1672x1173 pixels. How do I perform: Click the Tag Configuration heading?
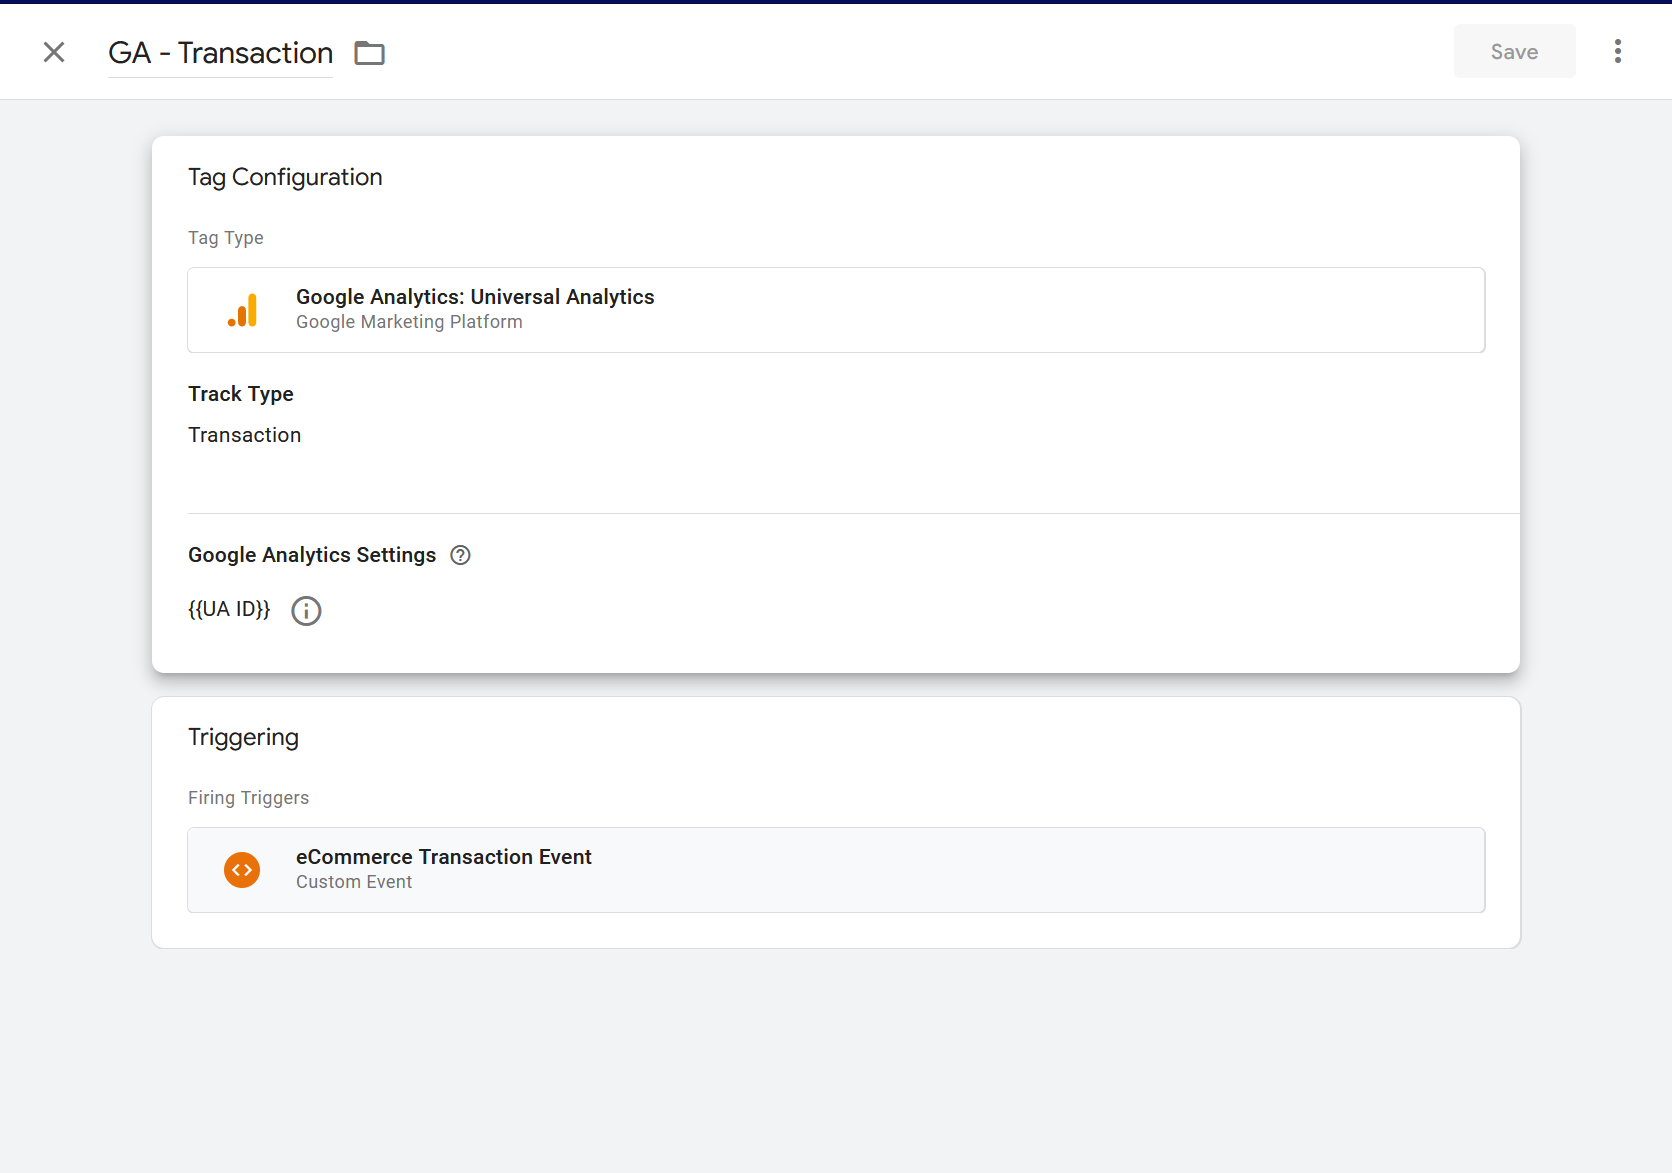(285, 177)
